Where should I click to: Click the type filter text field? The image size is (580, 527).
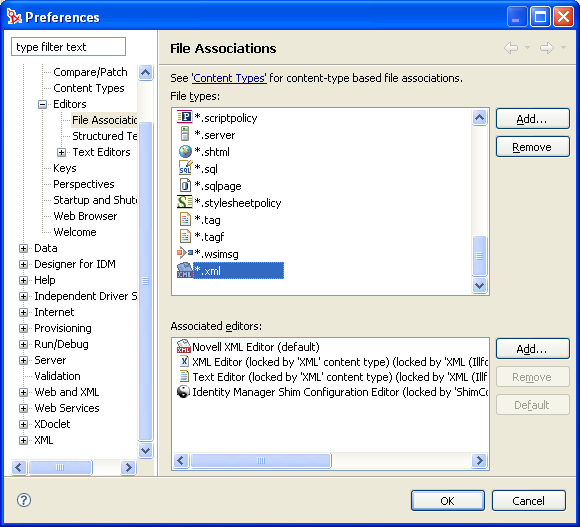[68, 47]
